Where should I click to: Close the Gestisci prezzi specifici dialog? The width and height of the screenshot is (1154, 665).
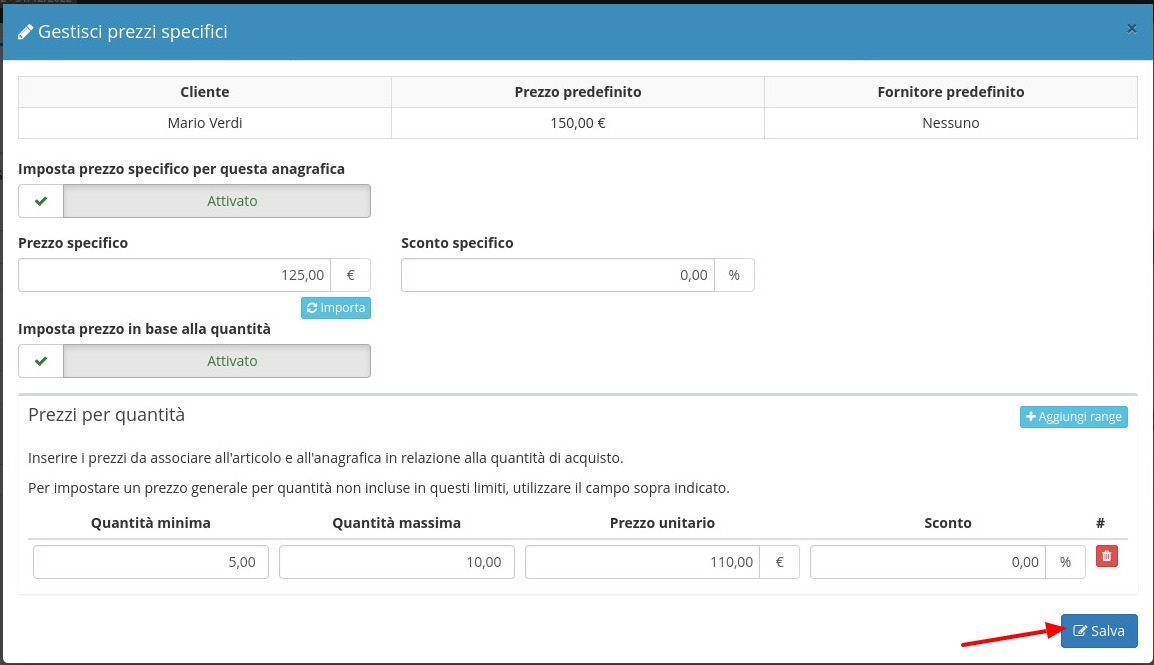[x=1131, y=29]
